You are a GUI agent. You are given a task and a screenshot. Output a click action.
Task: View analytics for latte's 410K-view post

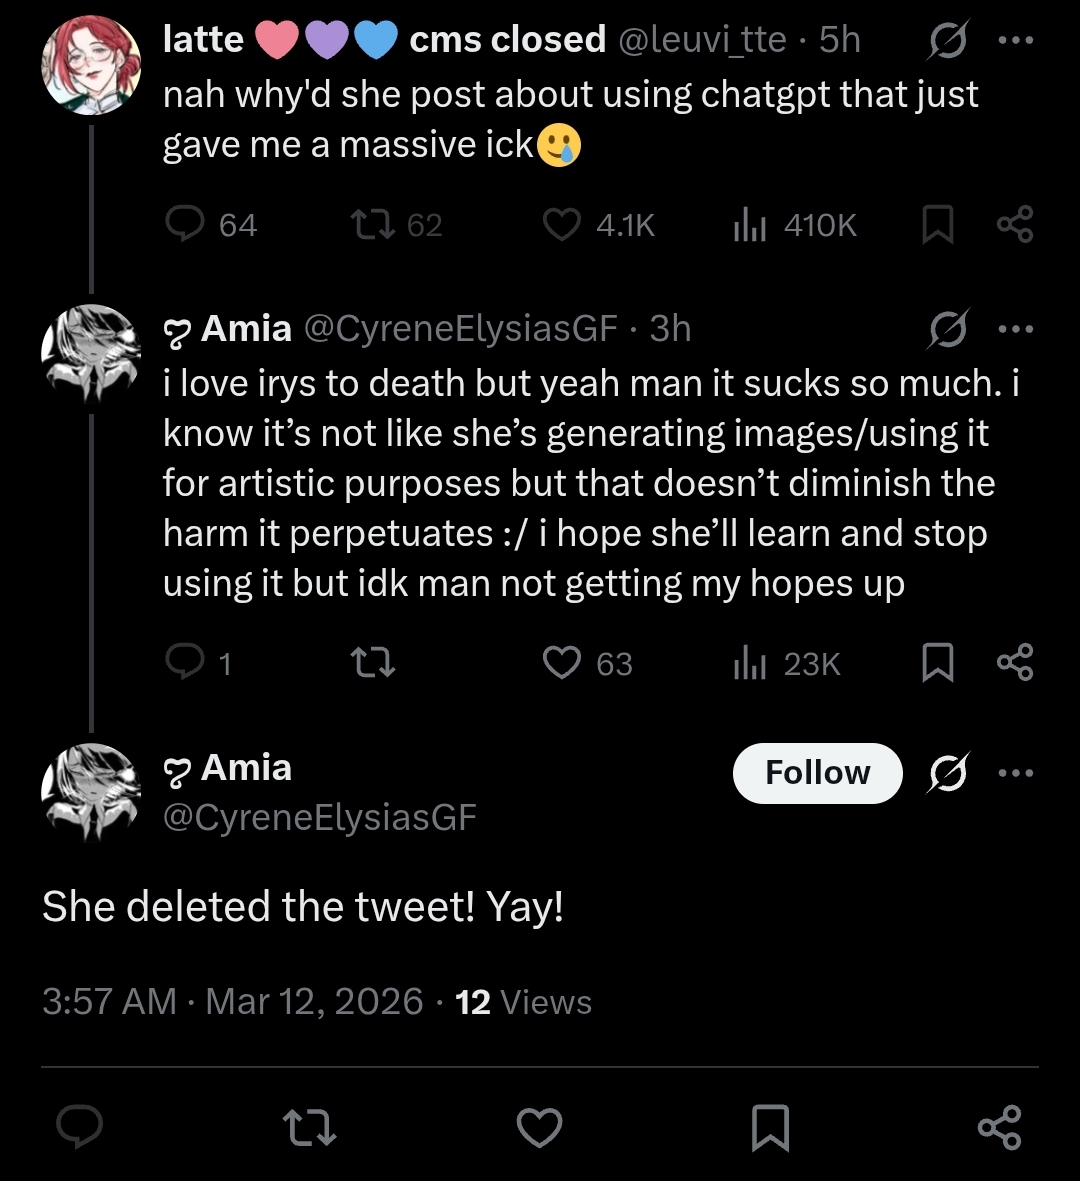[x=750, y=225]
